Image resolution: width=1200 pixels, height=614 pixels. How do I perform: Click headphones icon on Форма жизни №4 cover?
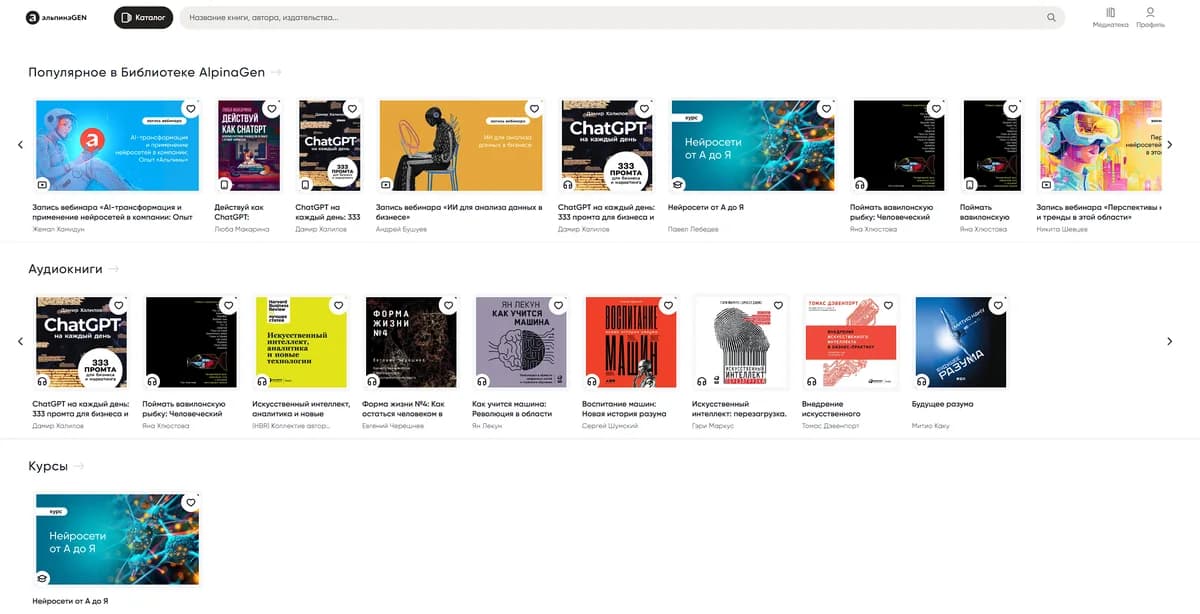372,381
